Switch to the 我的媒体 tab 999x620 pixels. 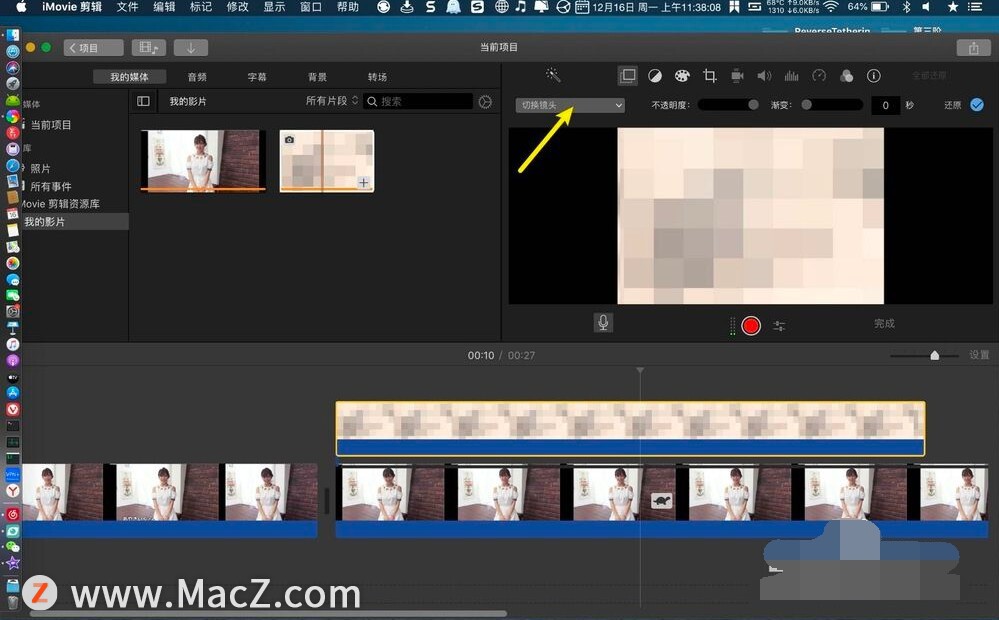(129, 76)
